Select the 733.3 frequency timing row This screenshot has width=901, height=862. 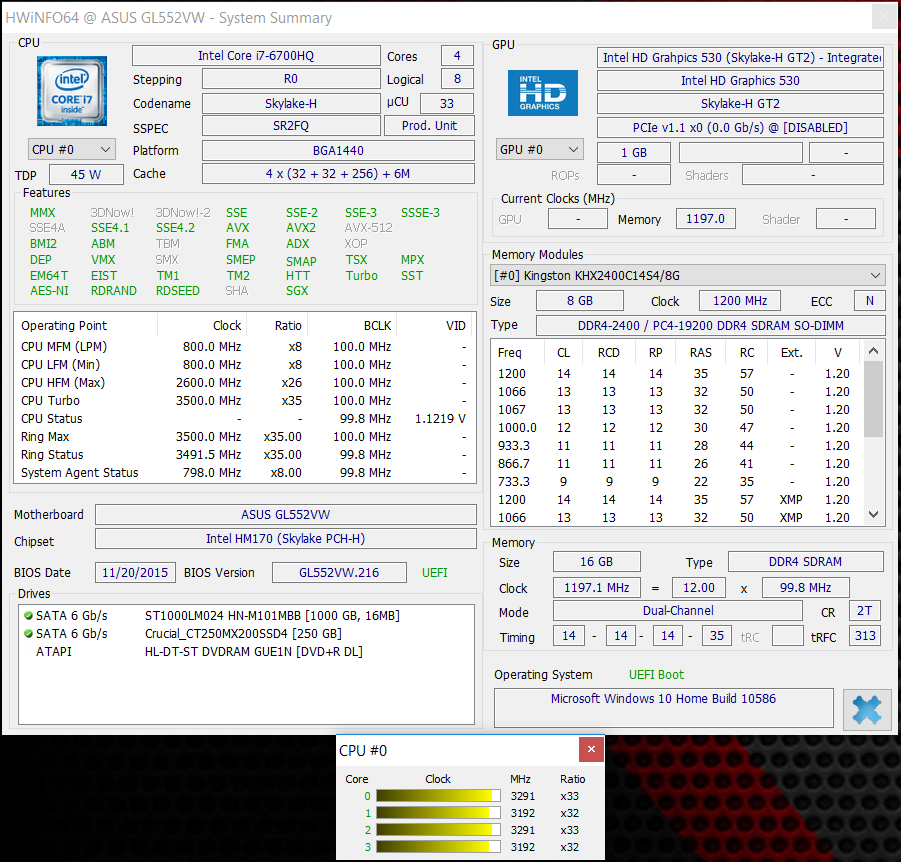[677, 482]
